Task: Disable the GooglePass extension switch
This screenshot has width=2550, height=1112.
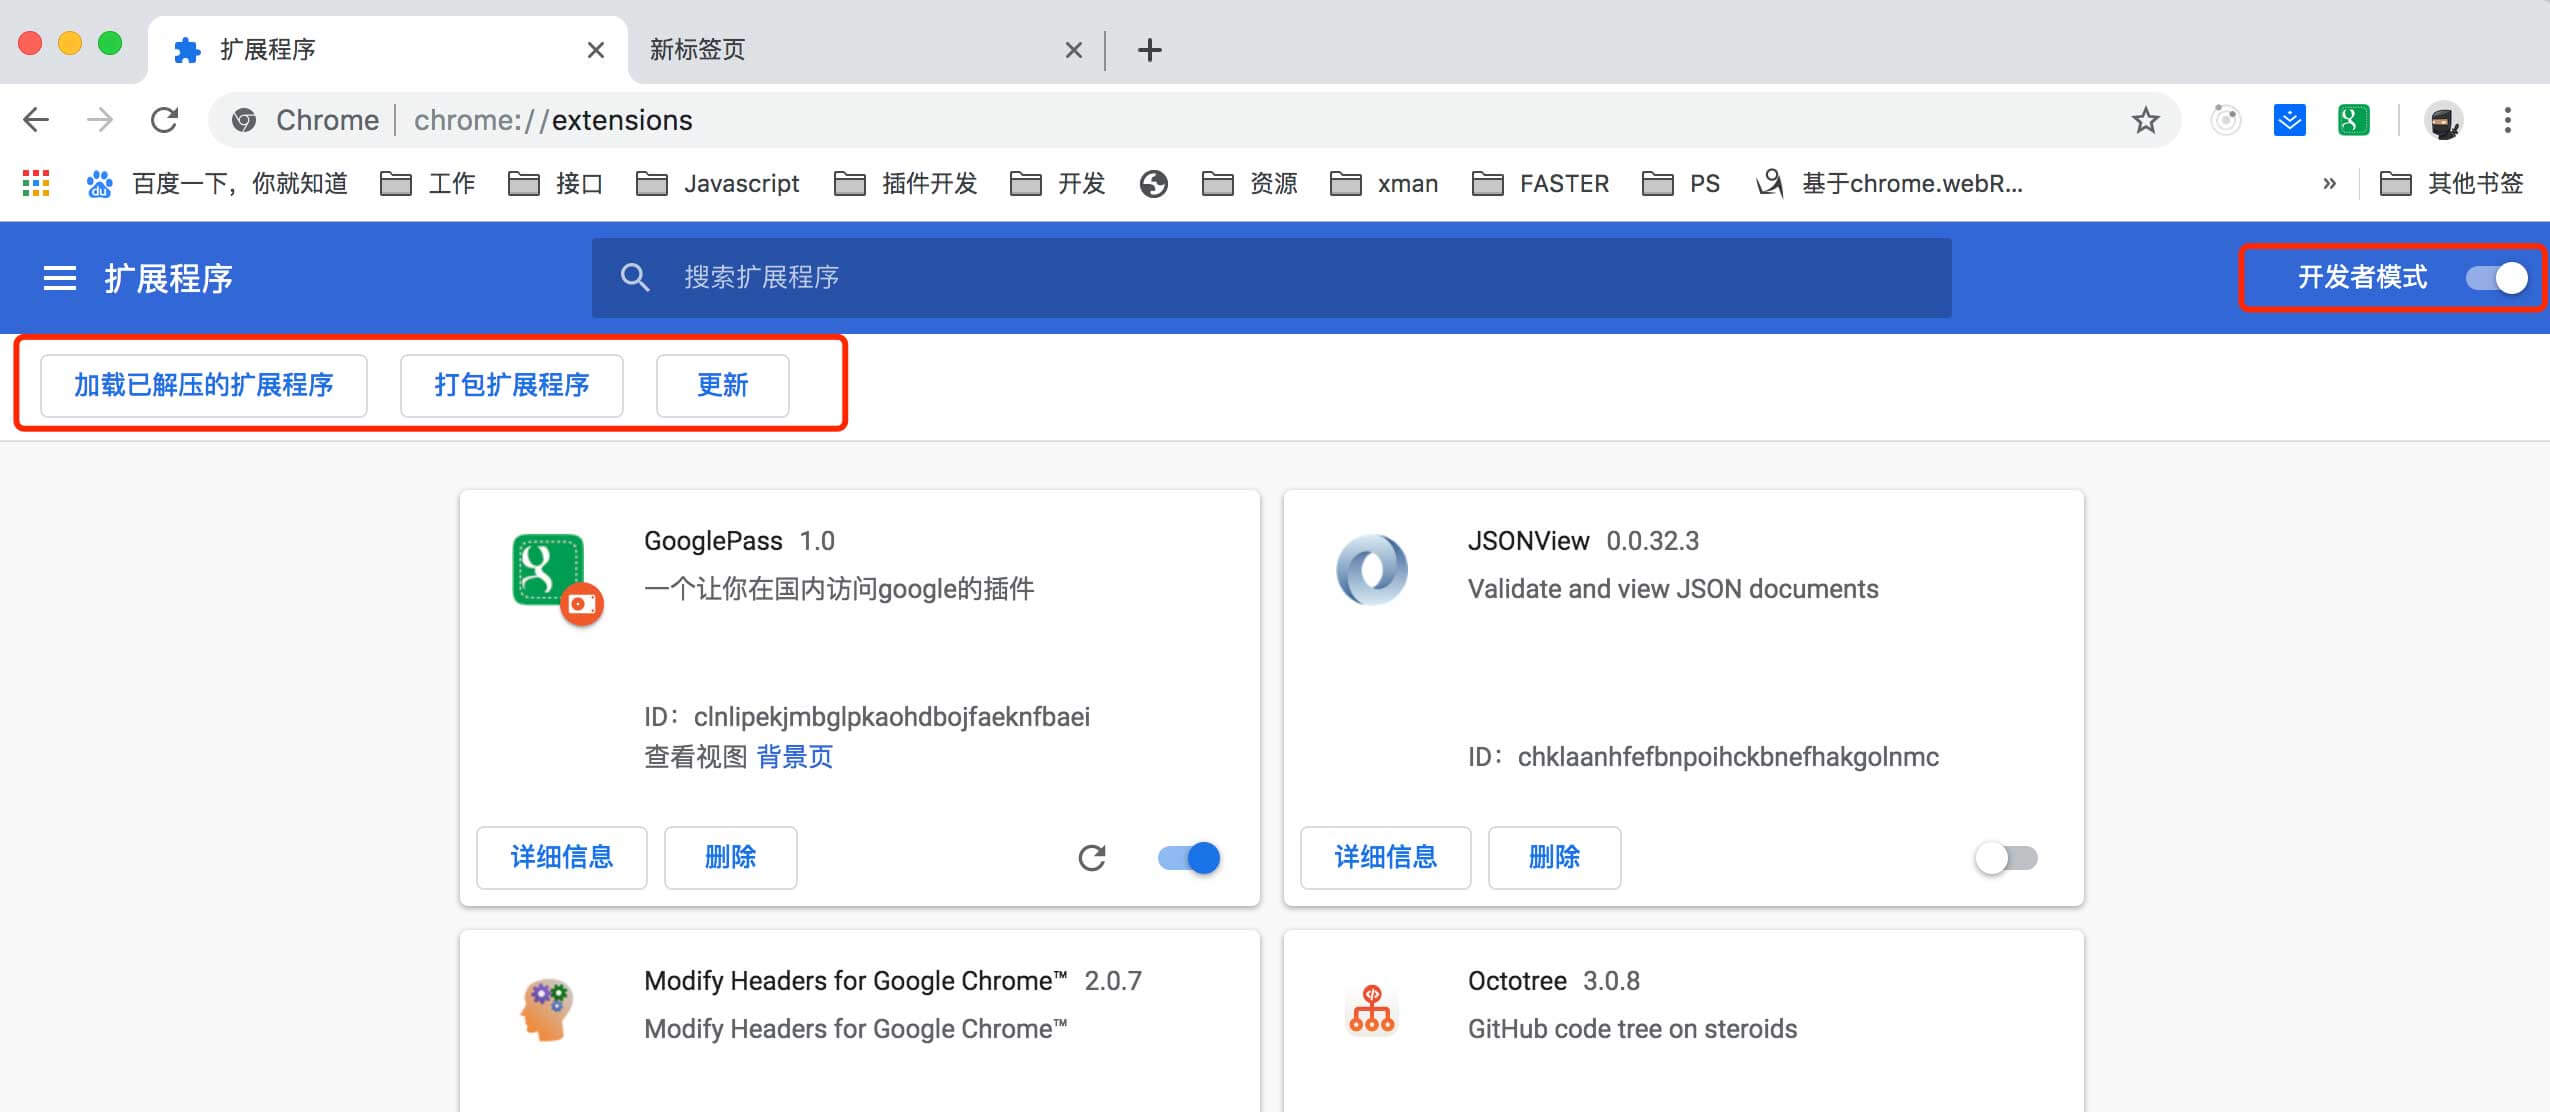Action: pyautogui.click(x=1189, y=858)
